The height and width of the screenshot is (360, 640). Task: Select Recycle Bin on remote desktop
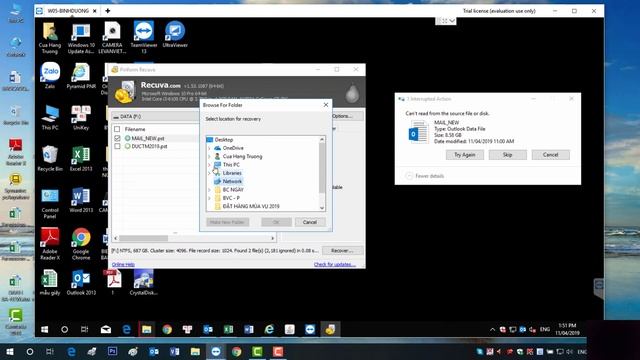click(x=50, y=158)
